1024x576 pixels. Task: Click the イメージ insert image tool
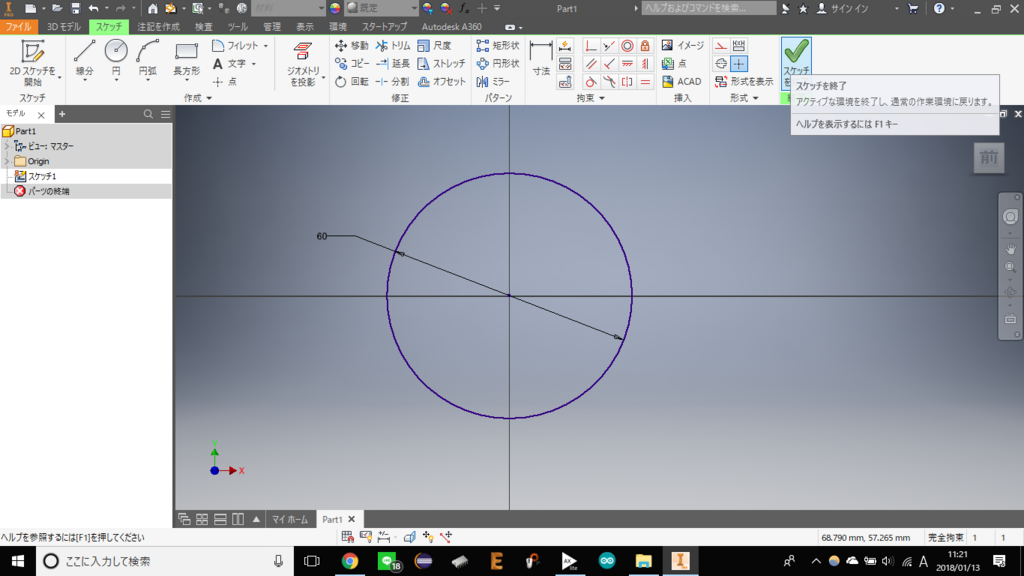(682, 46)
